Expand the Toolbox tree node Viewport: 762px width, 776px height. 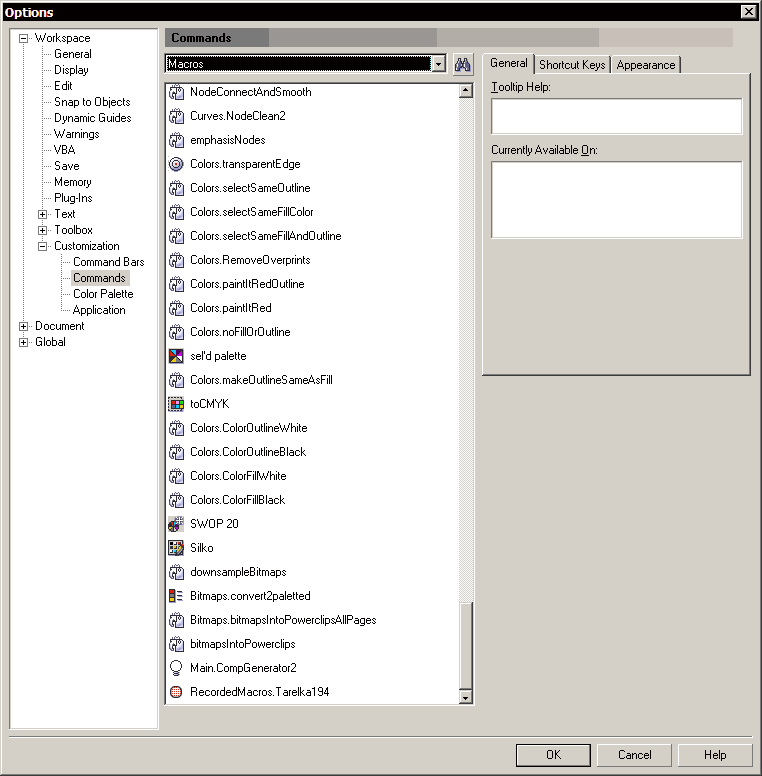point(43,230)
